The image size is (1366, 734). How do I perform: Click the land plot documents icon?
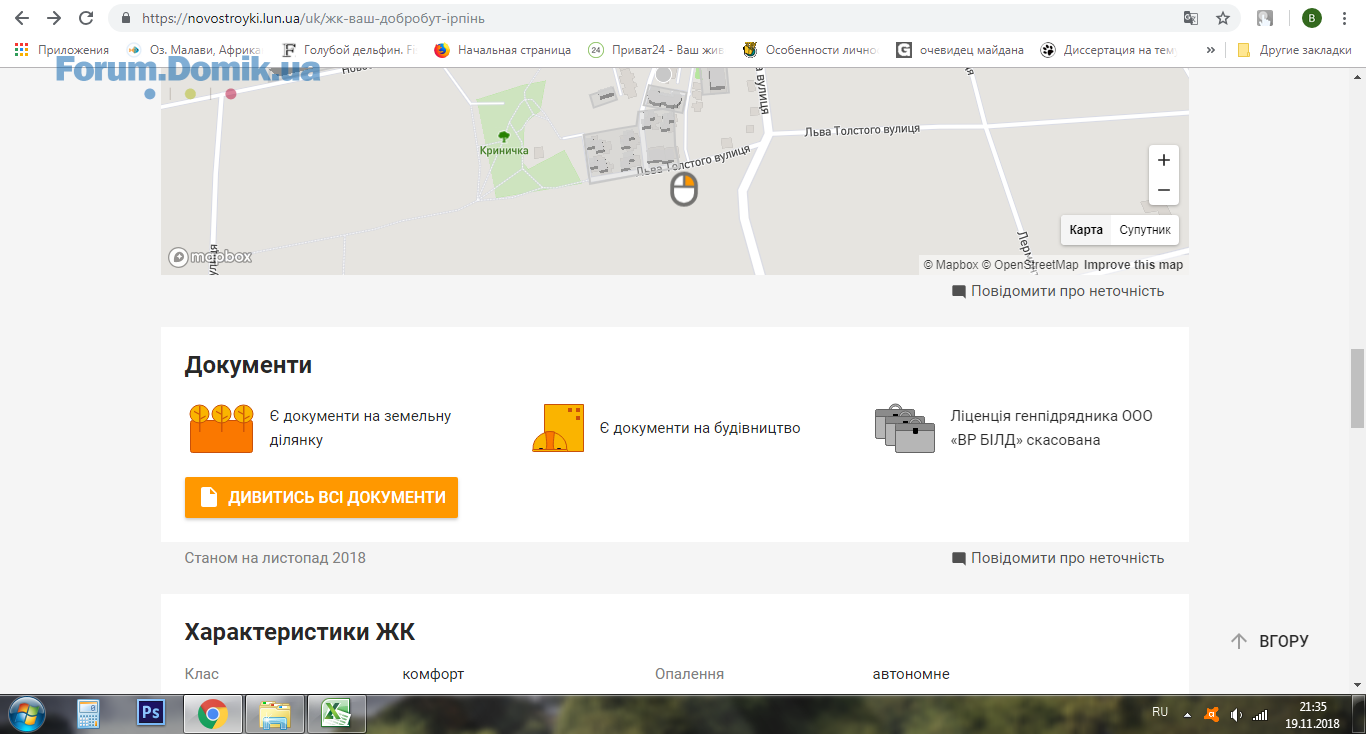pyautogui.click(x=221, y=428)
